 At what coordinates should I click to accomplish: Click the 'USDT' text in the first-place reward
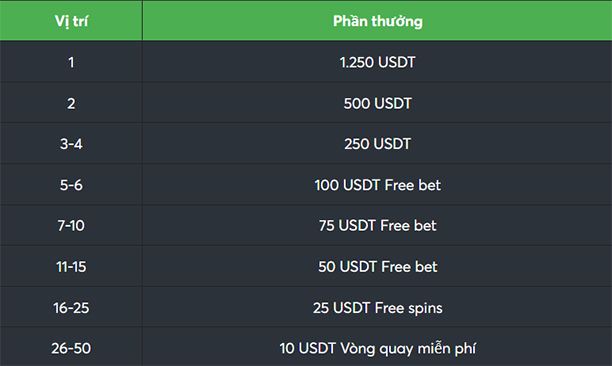coord(397,62)
